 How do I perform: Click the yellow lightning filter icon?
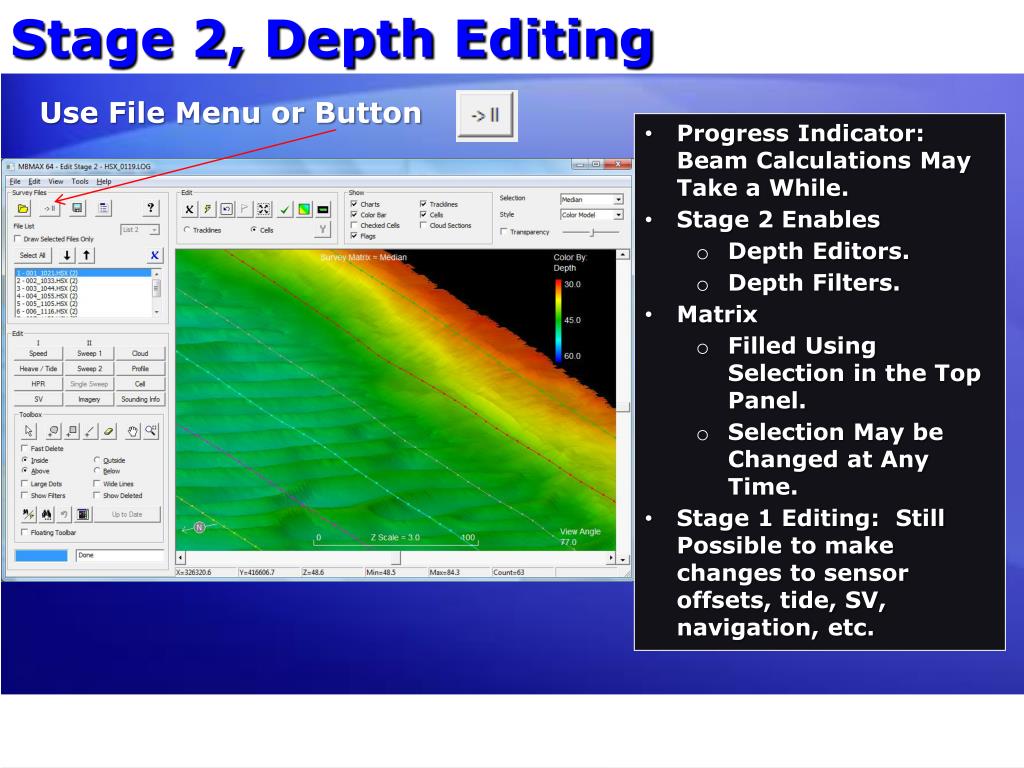208,210
